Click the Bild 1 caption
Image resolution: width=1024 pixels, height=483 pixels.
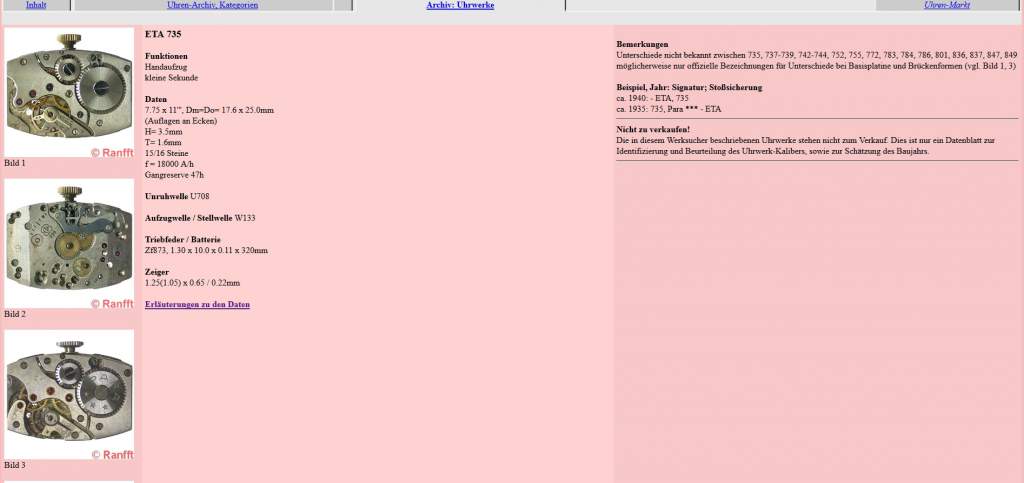[x=14, y=163]
